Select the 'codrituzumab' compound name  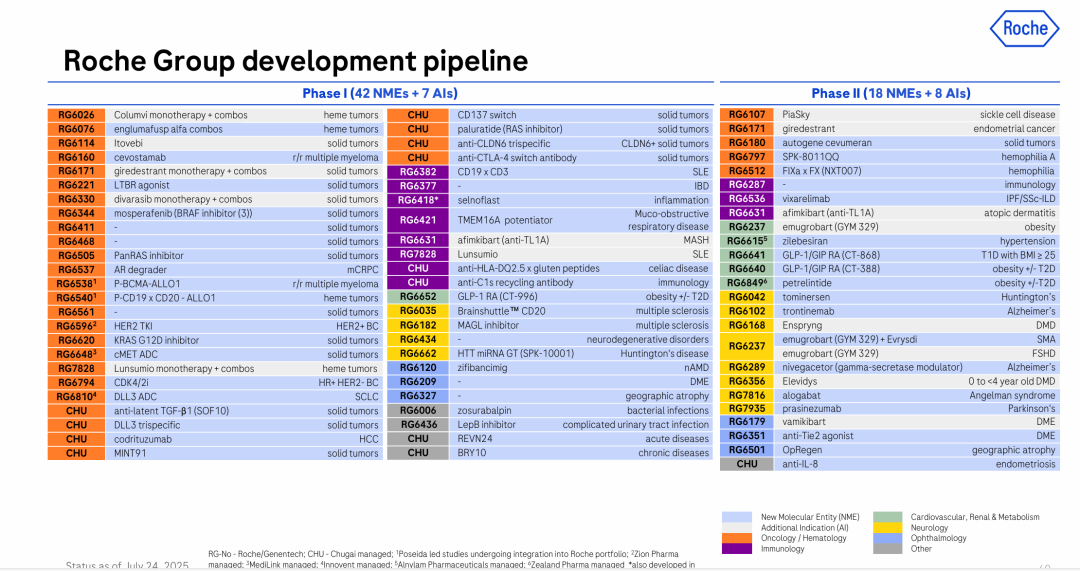point(143,439)
